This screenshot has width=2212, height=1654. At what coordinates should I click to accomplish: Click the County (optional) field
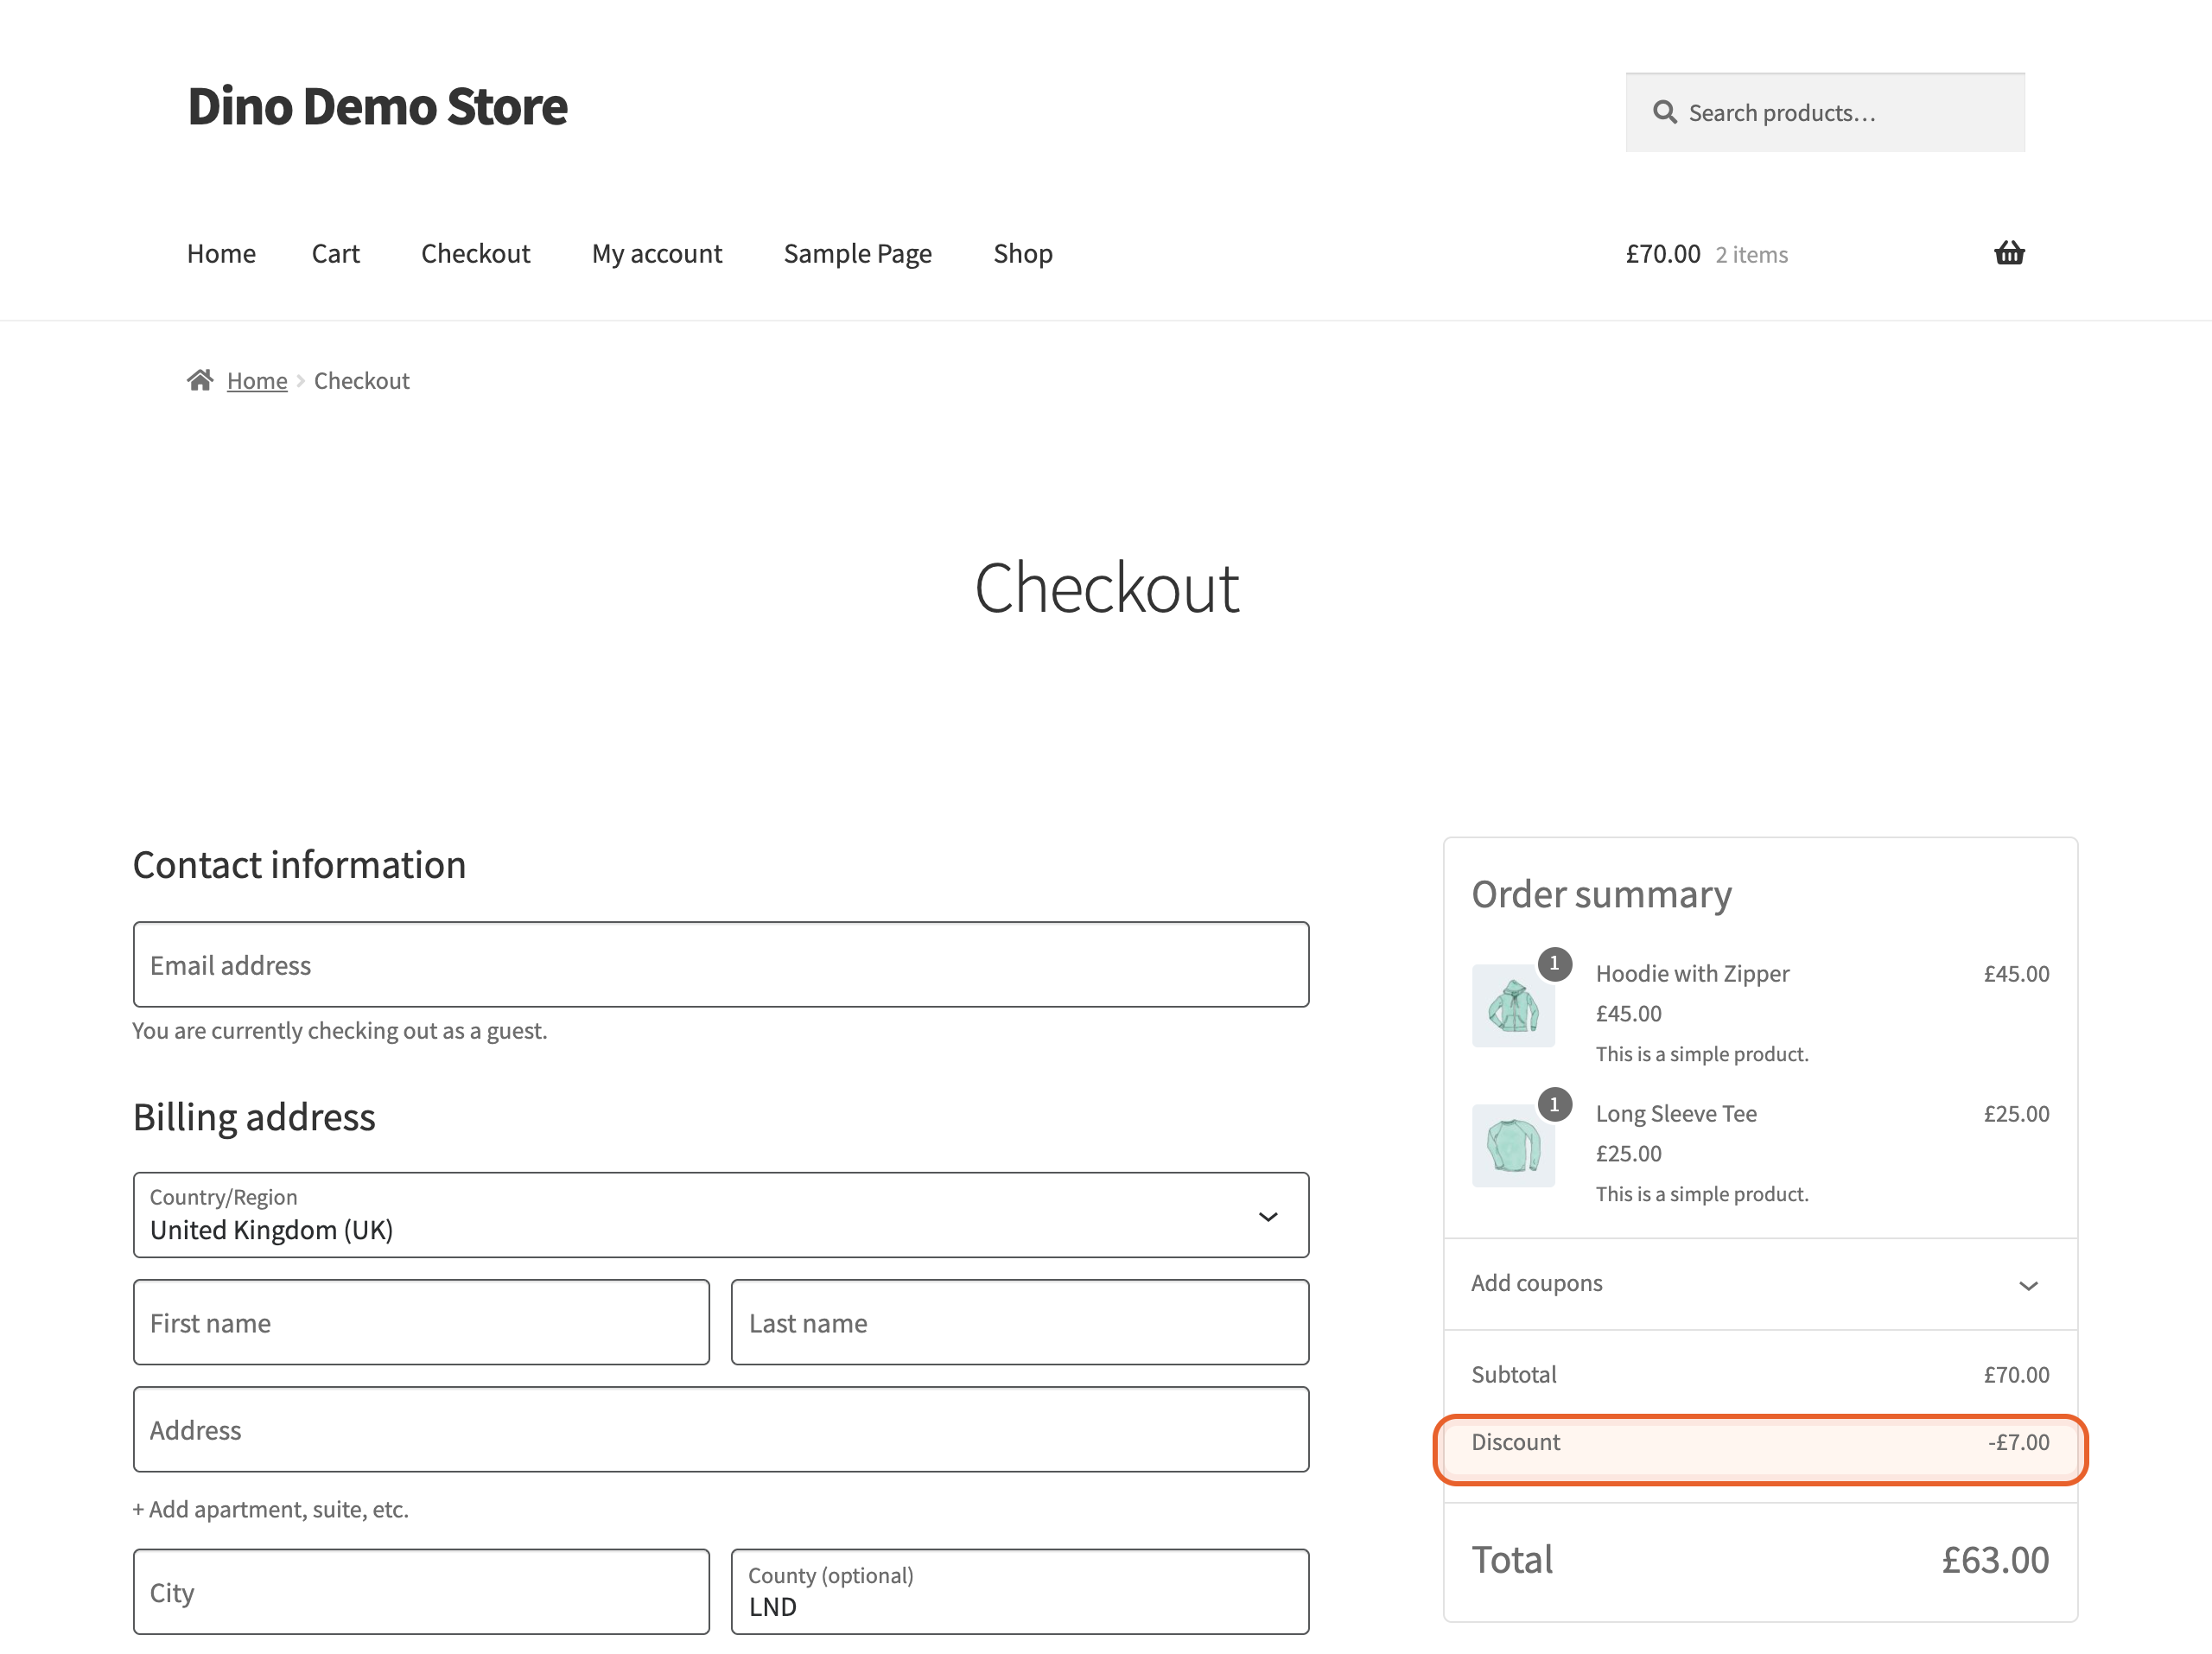(1020, 1591)
